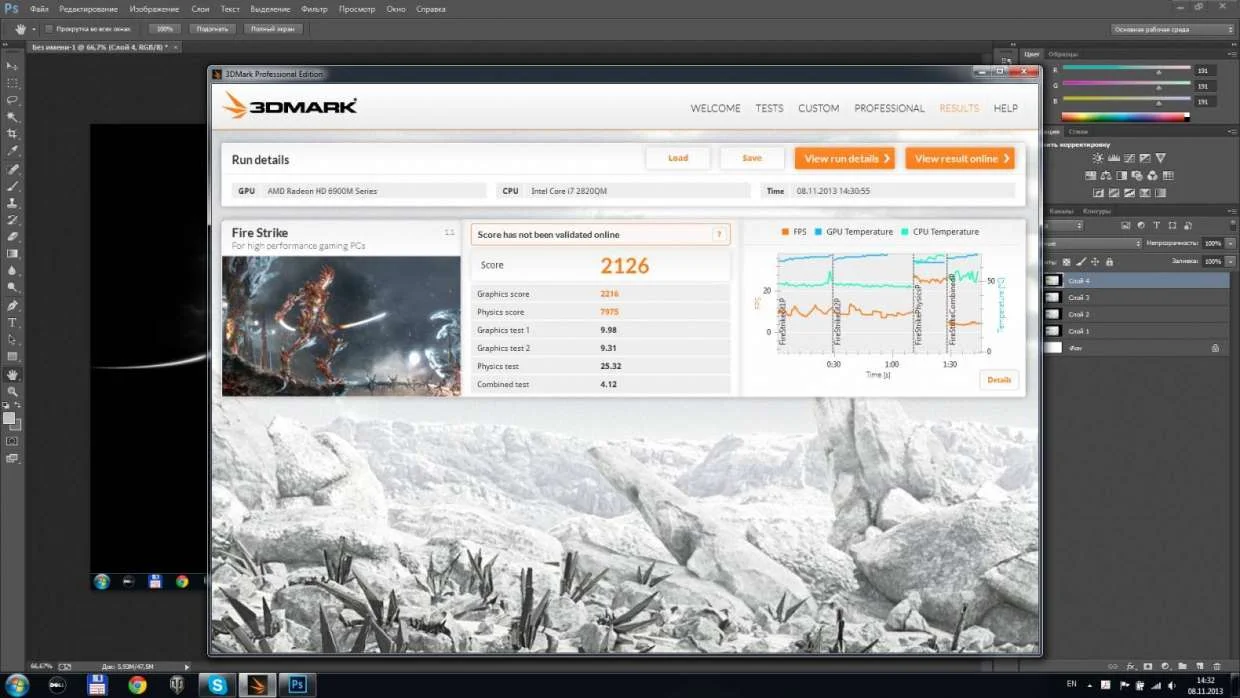Image resolution: width=1240 pixels, height=698 pixels.
Task: Select the History Brush tool
Action: (x=13, y=220)
